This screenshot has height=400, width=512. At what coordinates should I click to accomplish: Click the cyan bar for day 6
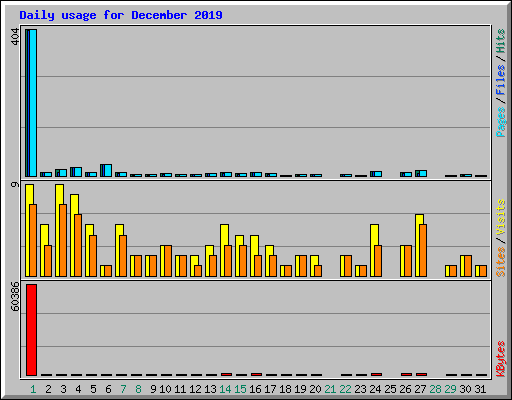[108, 170]
